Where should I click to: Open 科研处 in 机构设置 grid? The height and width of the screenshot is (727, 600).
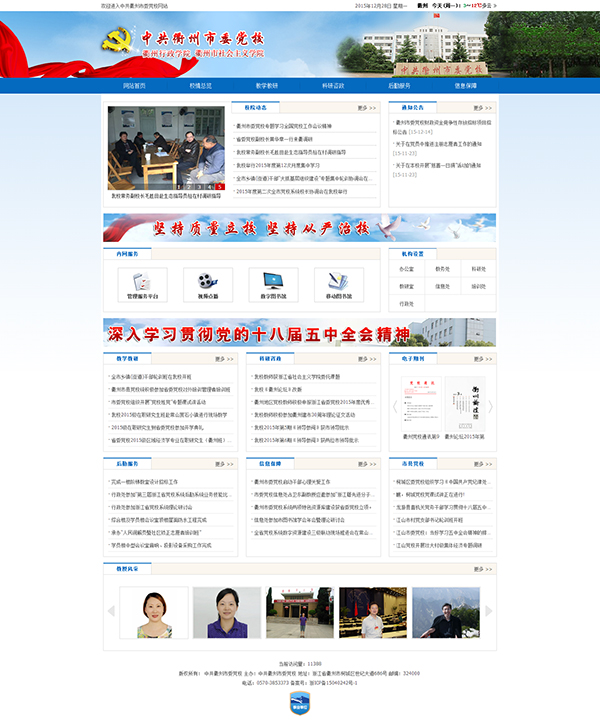click(479, 269)
